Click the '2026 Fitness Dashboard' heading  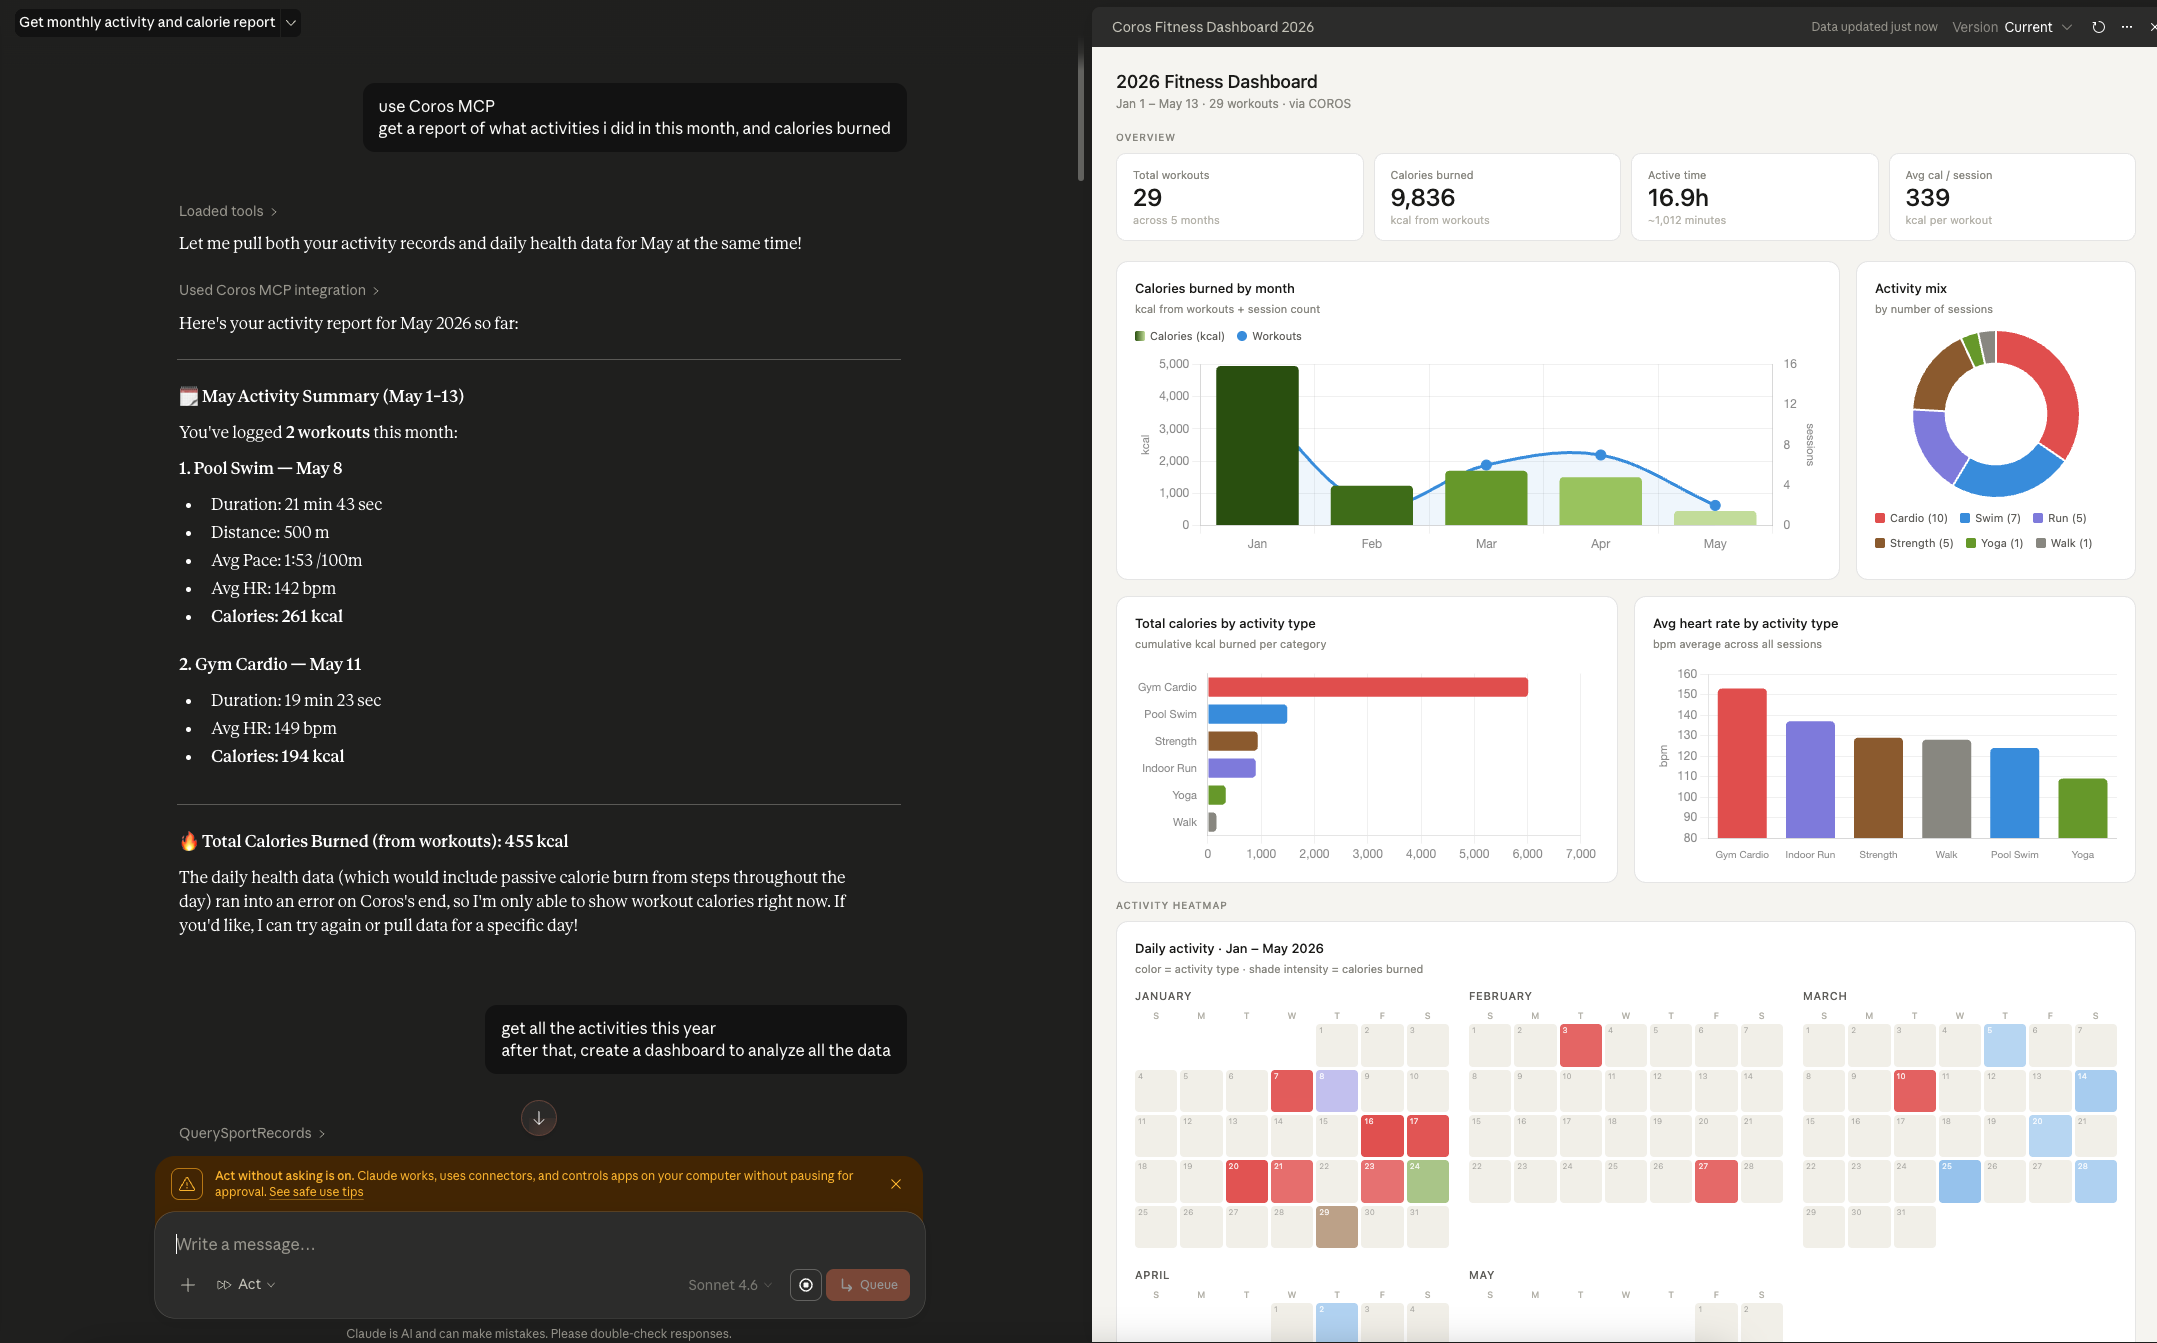(x=1216, y=81)
